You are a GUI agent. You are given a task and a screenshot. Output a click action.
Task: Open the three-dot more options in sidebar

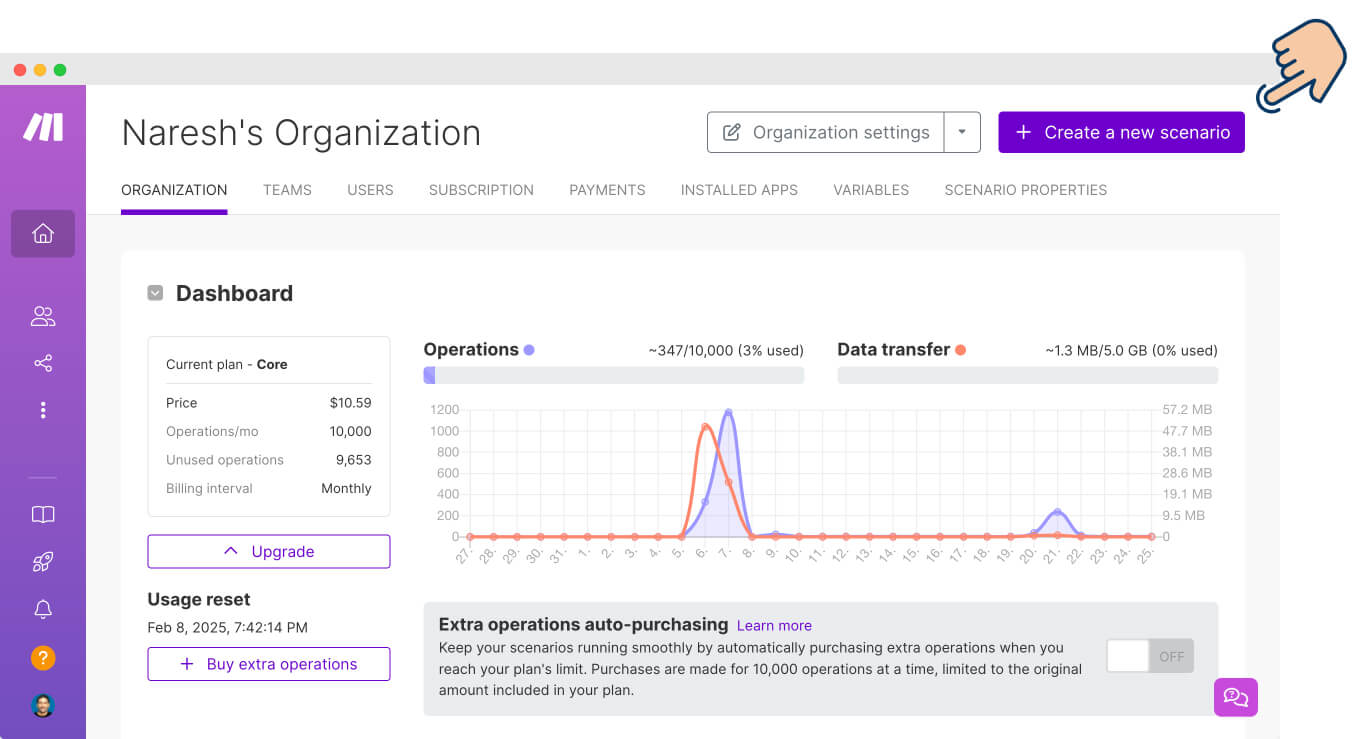[x=42, y=410]
